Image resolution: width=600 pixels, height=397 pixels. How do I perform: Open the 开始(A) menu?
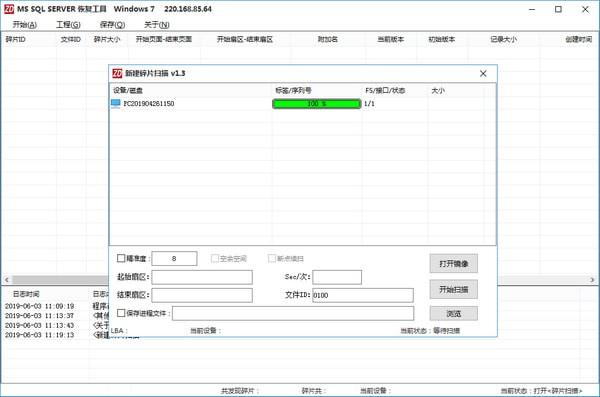click(24, 25)
